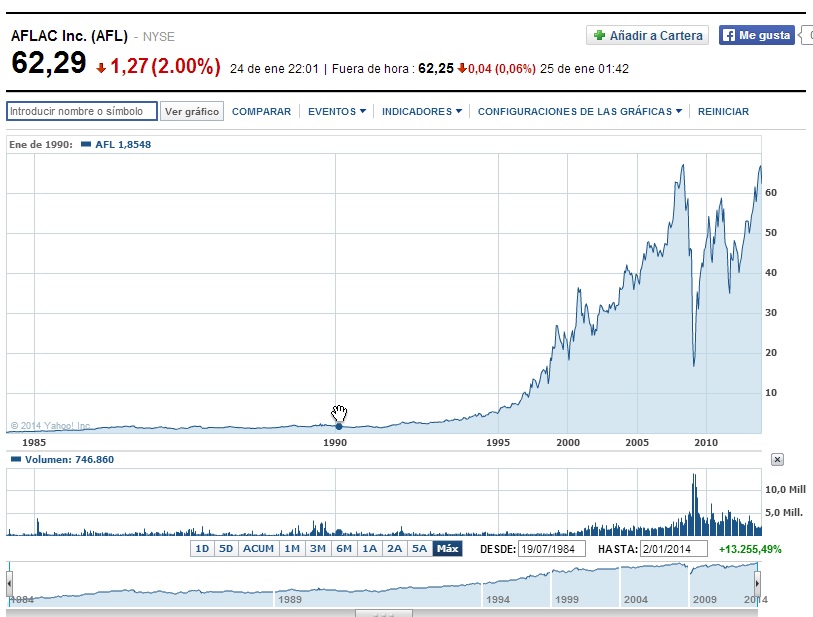Click the Facebook logo icon
The width and height of the screenshot is (813, 617).
tap(729, 35)
